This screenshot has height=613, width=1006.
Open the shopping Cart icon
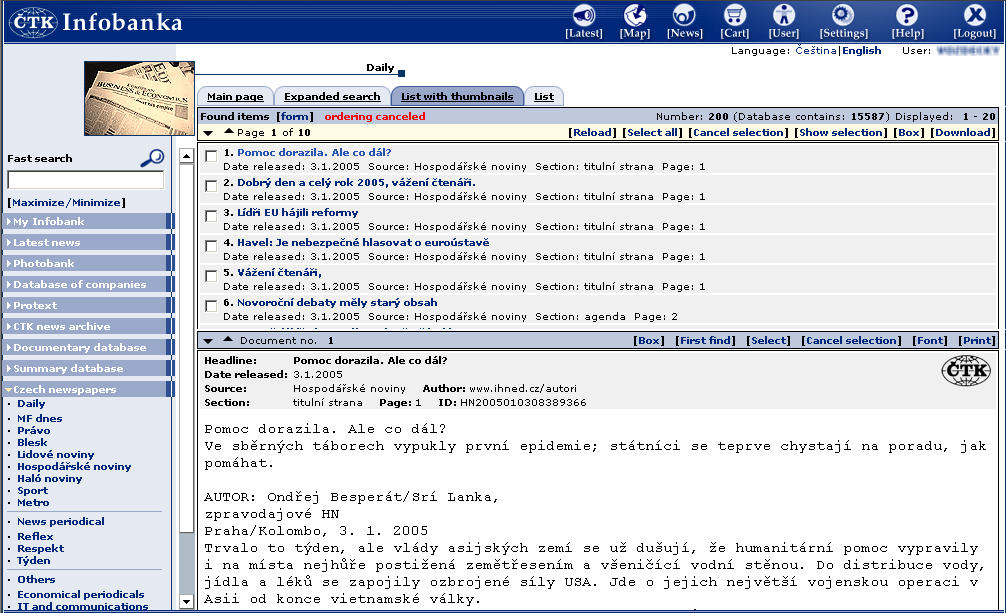(735, 15)
